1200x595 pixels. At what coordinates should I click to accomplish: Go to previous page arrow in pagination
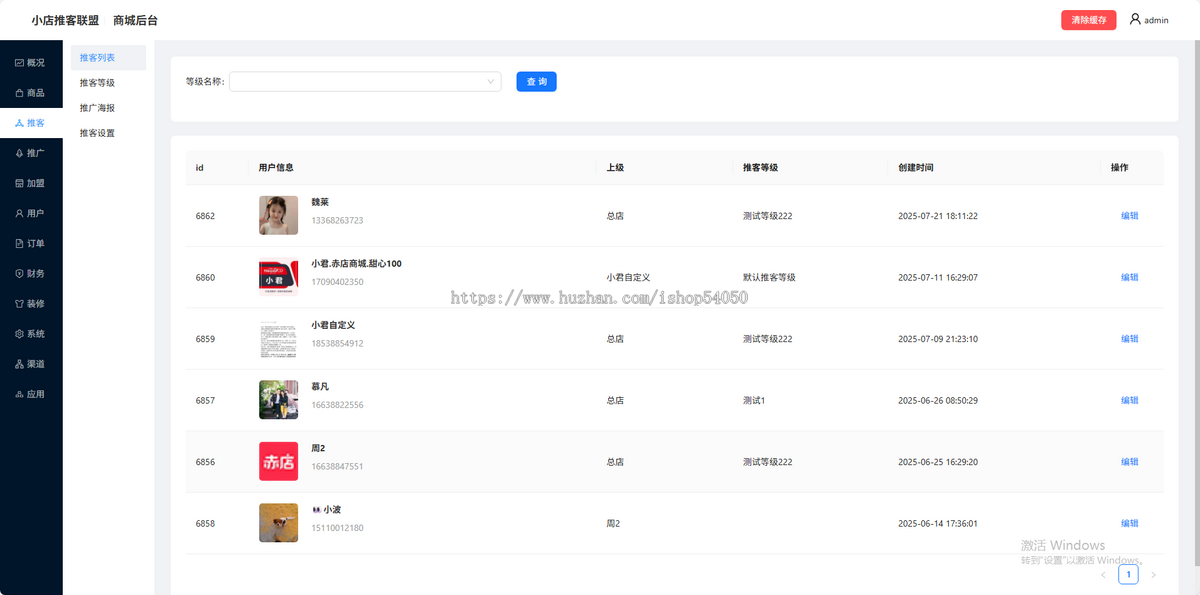pos(1103,575)
